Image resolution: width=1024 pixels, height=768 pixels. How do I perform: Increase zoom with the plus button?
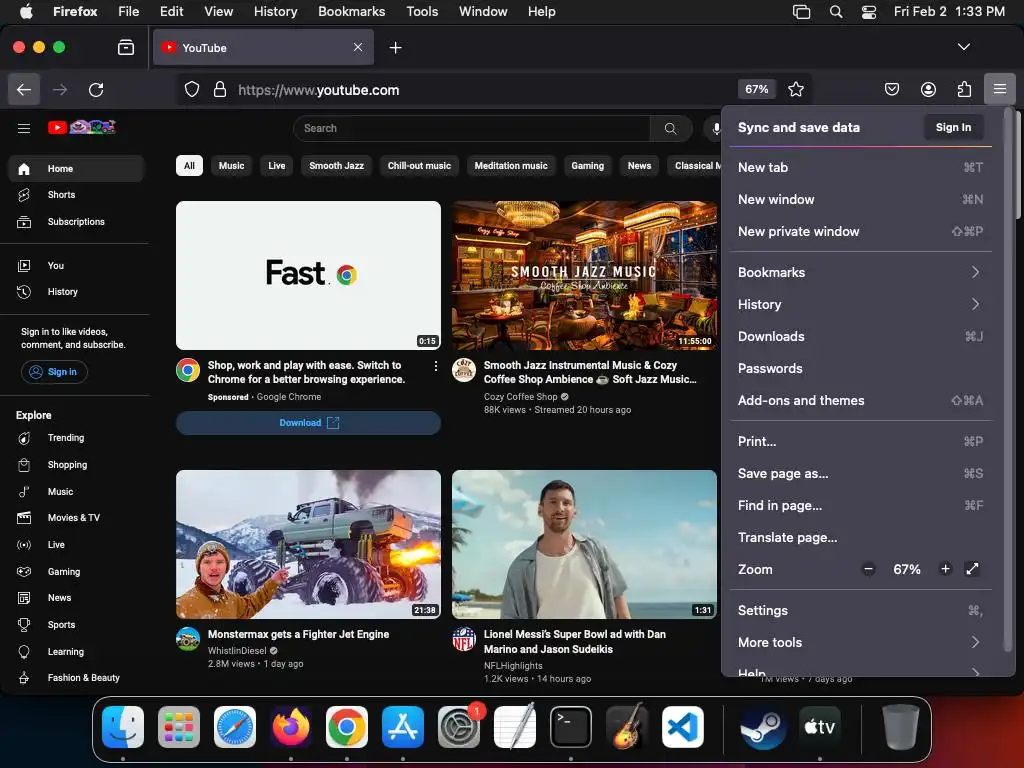[x=945, y=569]
